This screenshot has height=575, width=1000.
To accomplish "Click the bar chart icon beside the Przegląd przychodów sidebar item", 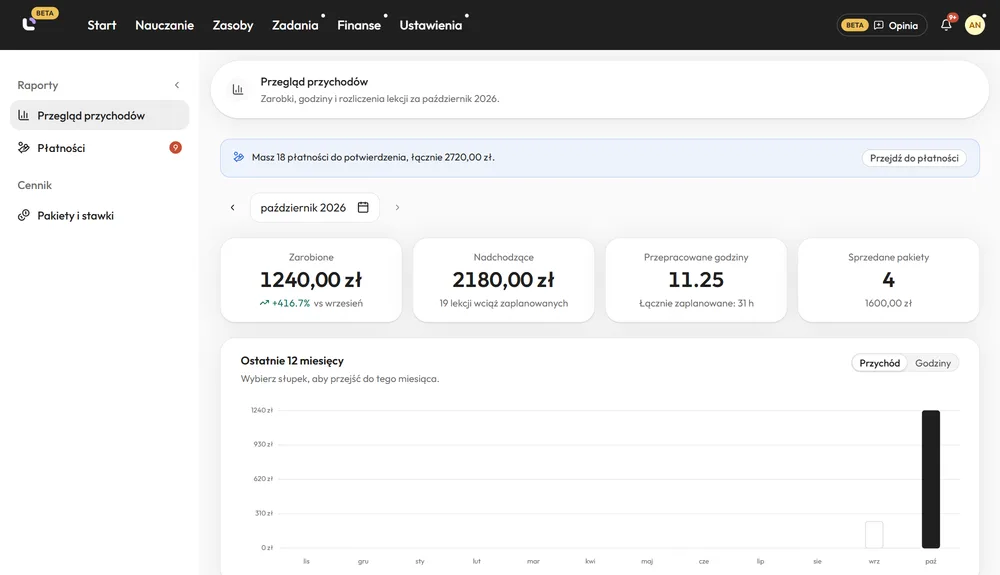I will [24, 115].
